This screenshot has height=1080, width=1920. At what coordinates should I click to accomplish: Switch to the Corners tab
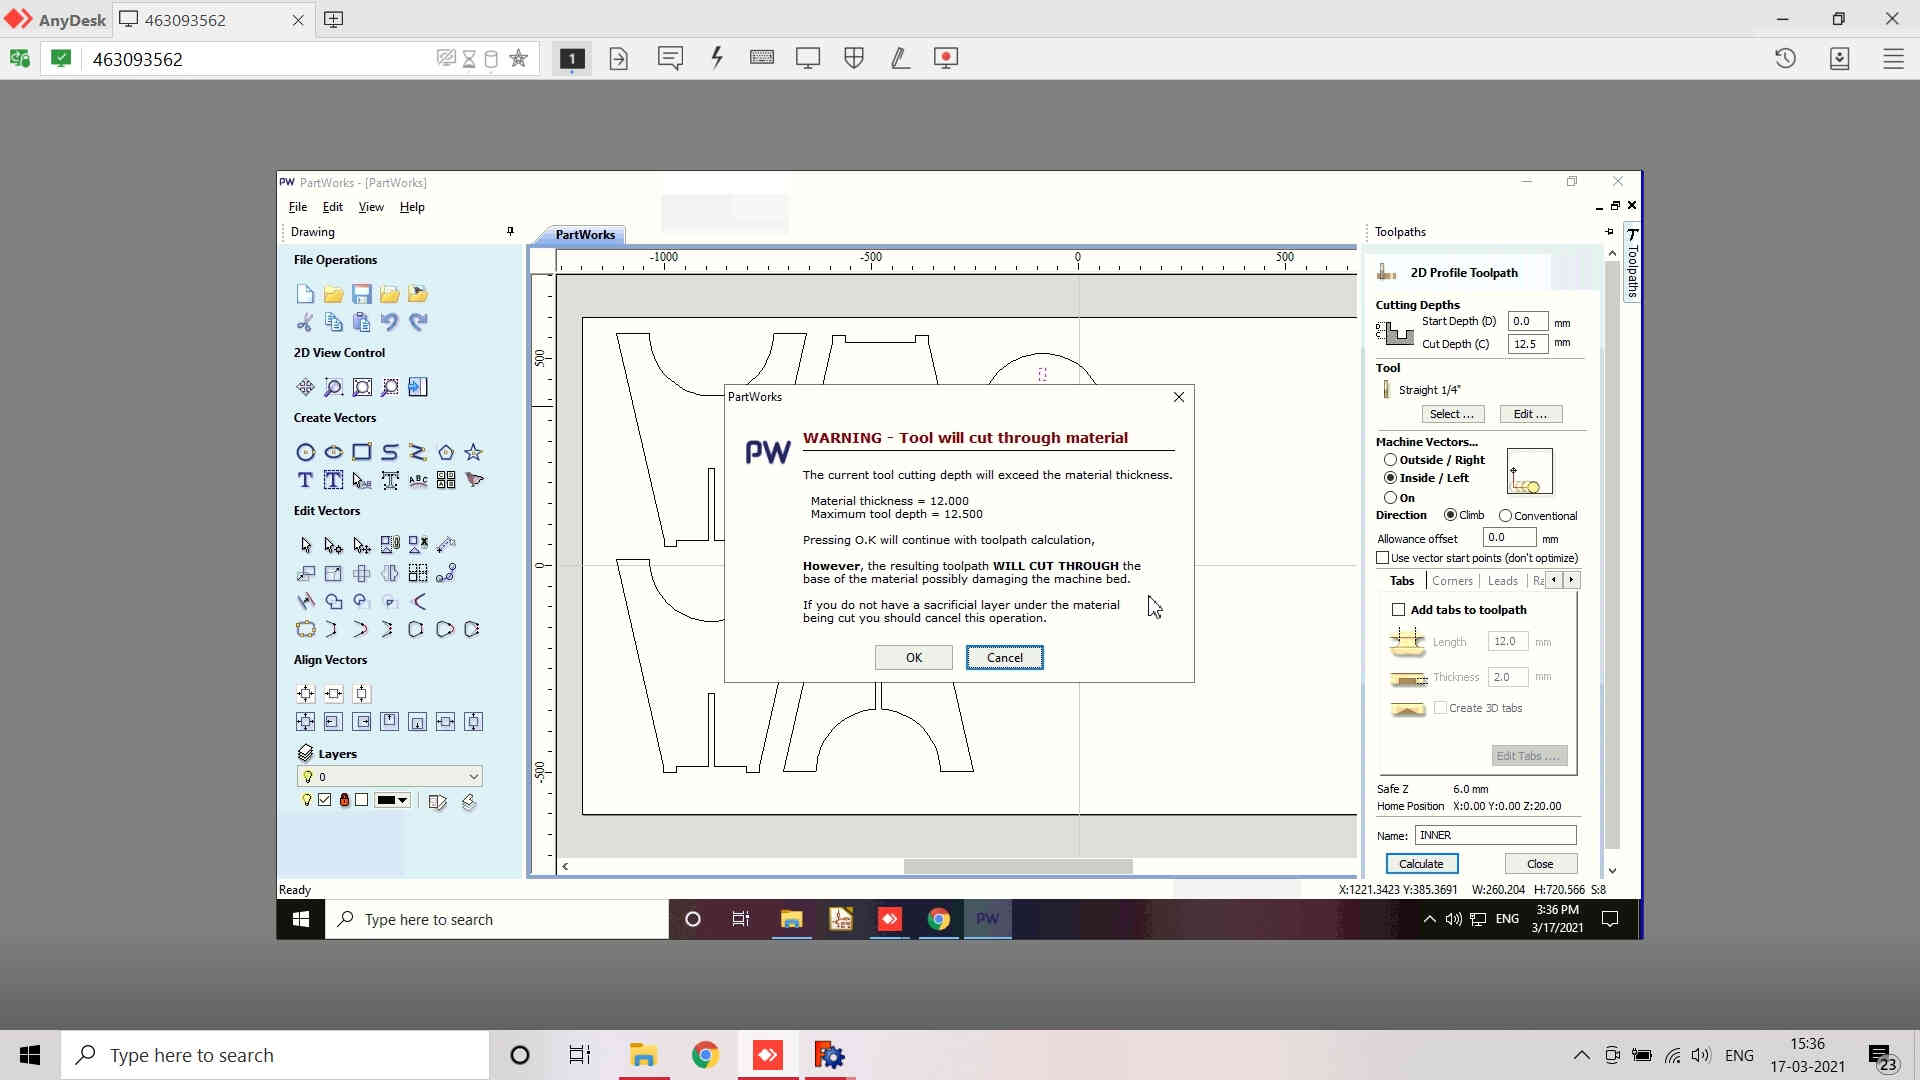[x=1452, y=581]
